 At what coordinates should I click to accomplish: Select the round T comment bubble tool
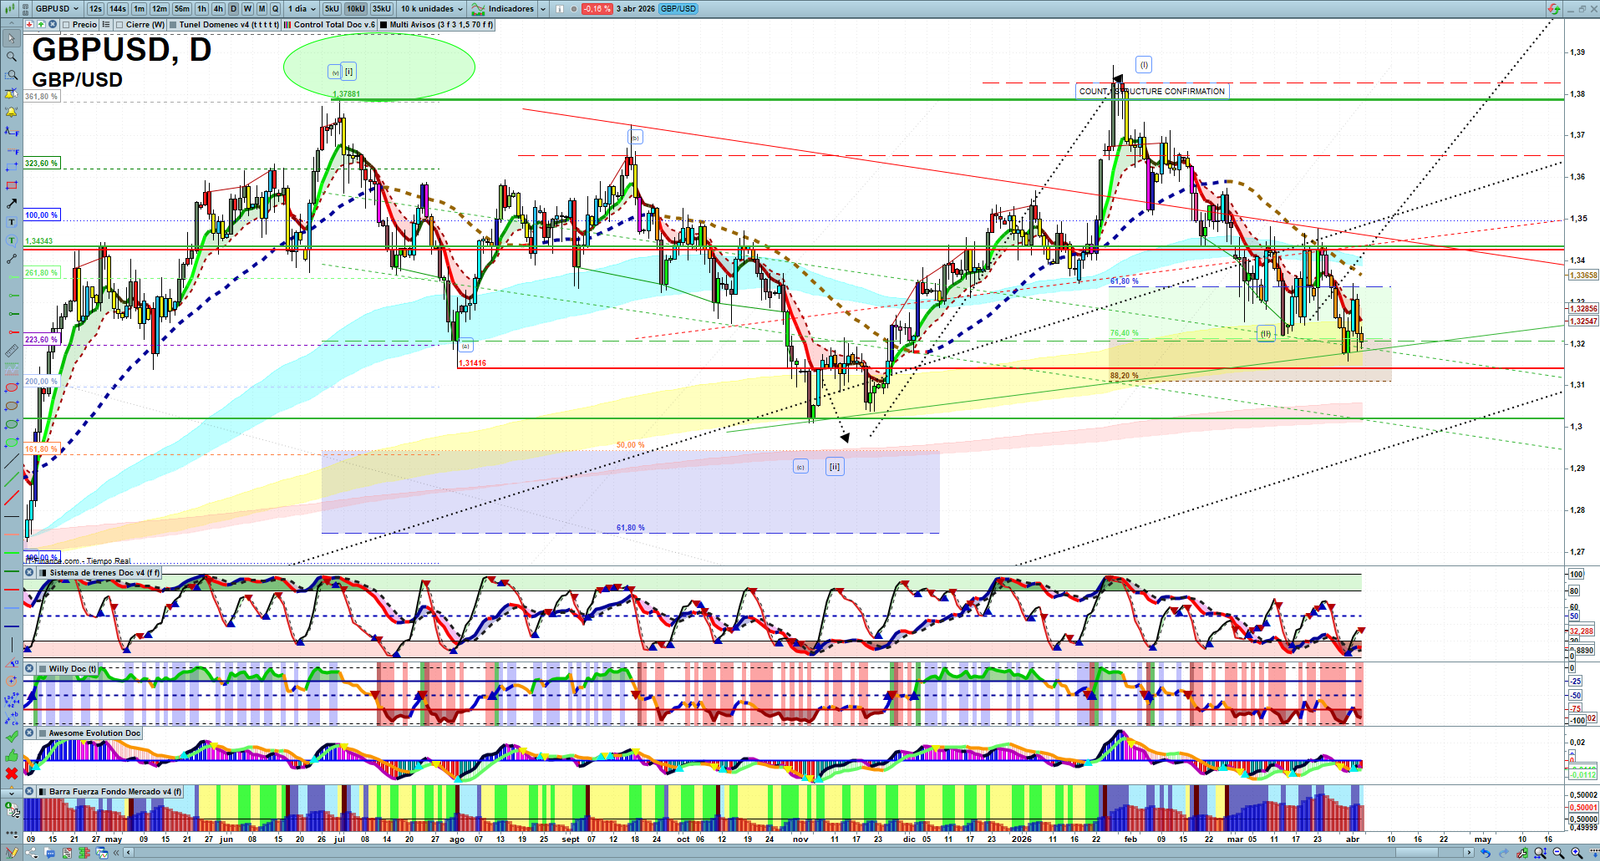pos(11,240)
